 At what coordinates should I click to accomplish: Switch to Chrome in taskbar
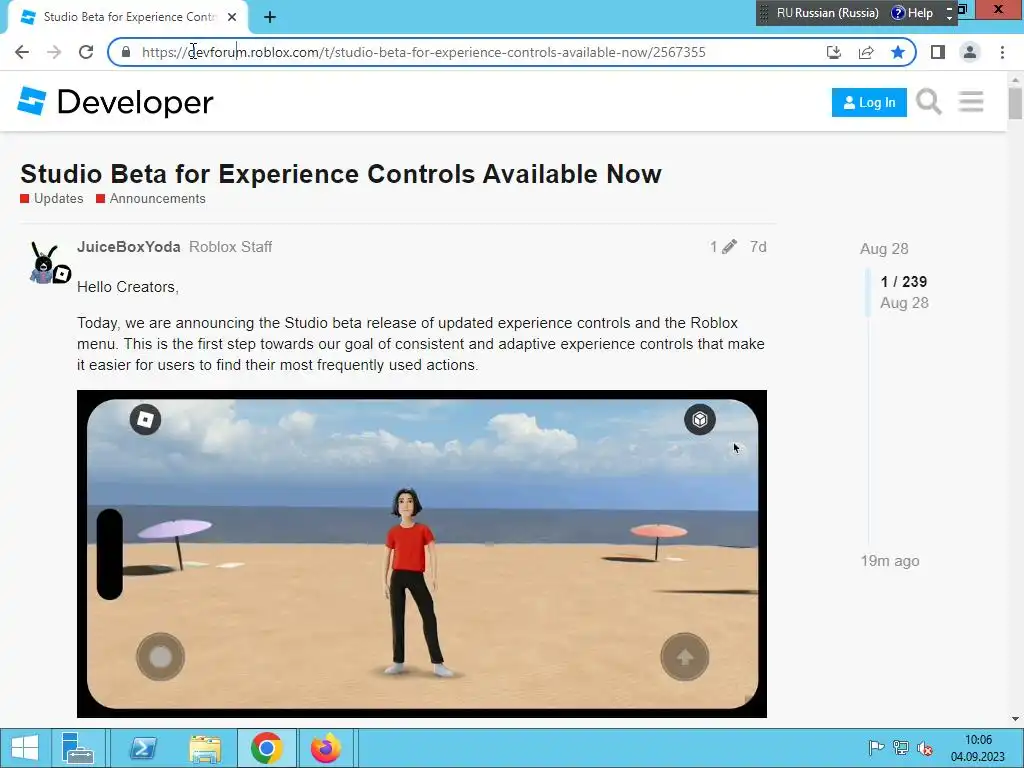click(x=266, y=748)
